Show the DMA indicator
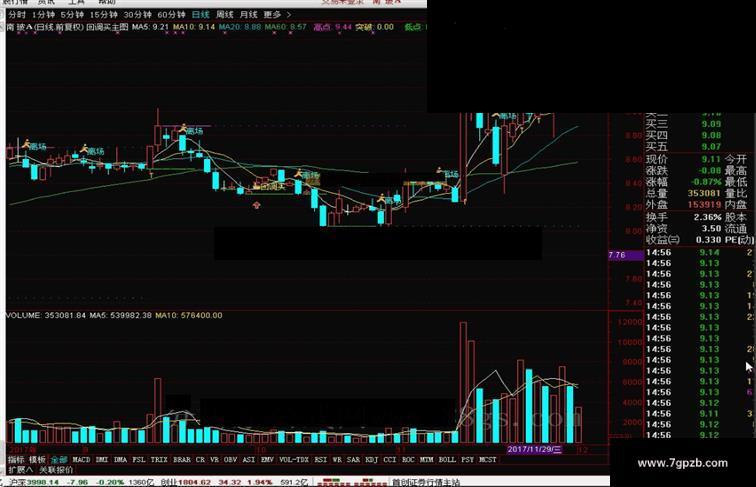This screenshot has height=487, width=756. click(x=121, y=460)
